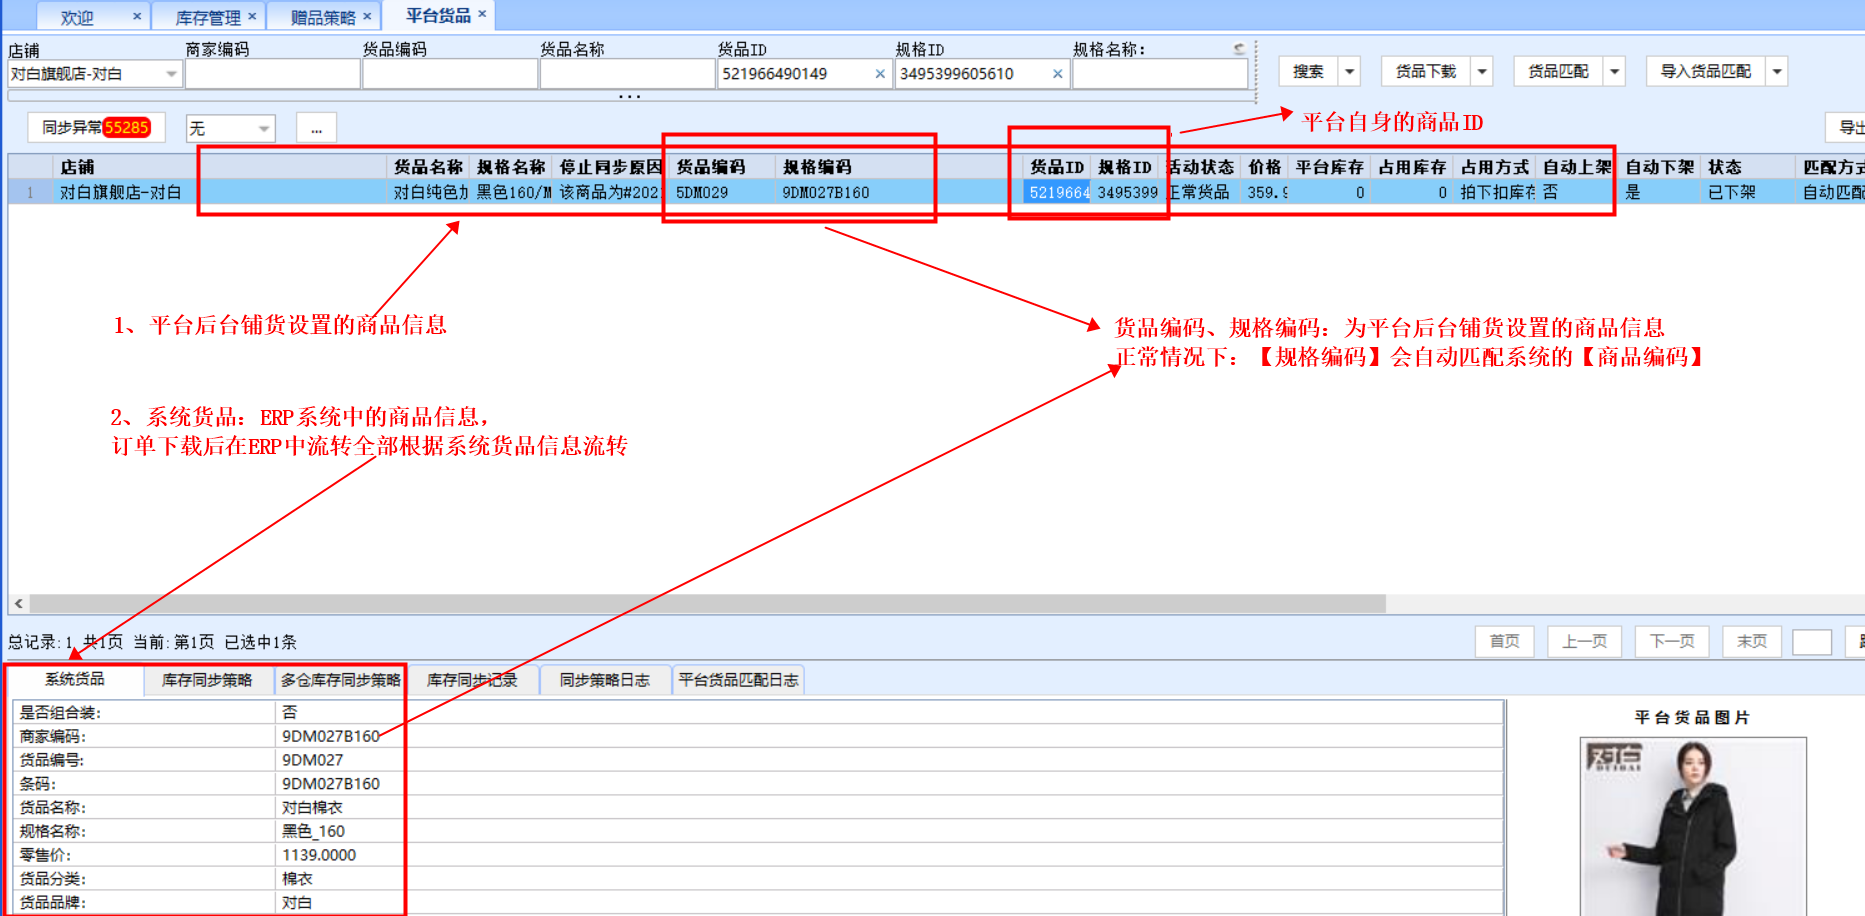Clear the 货品ID search field
This screenshot has width=1865, height=916.
[880, 74]
